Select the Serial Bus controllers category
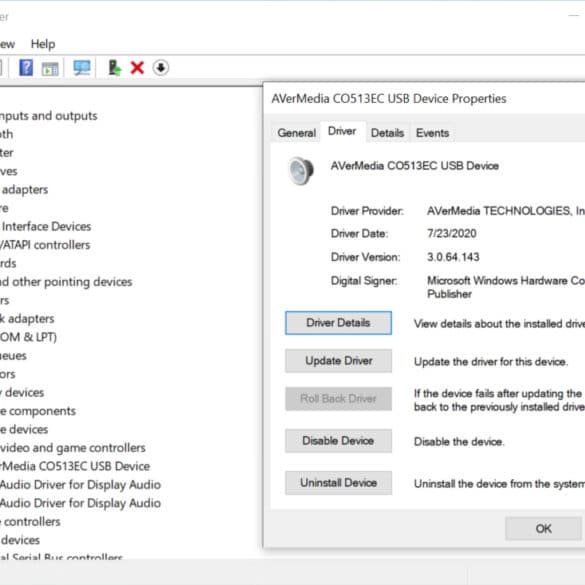Screen dimensions: 585x585 tap(62, 557)
